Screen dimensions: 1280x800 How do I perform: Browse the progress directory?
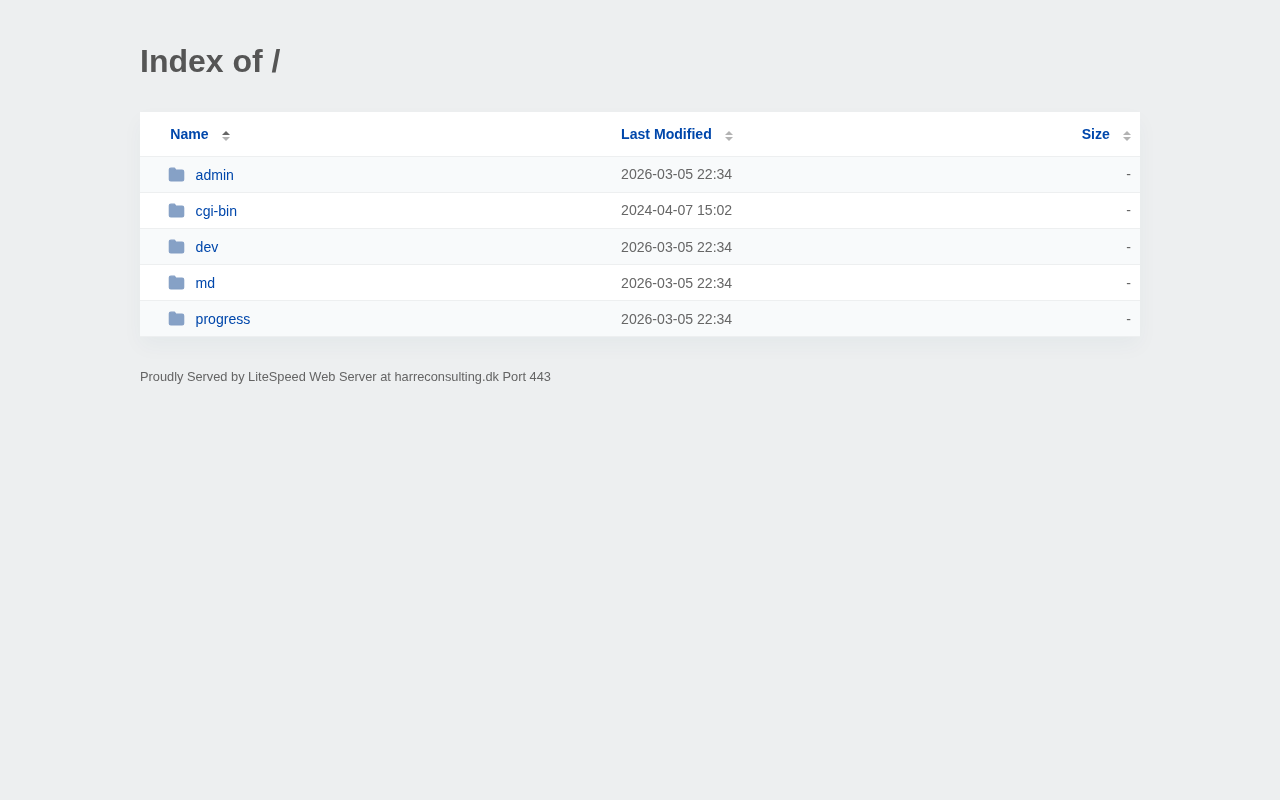[223, 319]
